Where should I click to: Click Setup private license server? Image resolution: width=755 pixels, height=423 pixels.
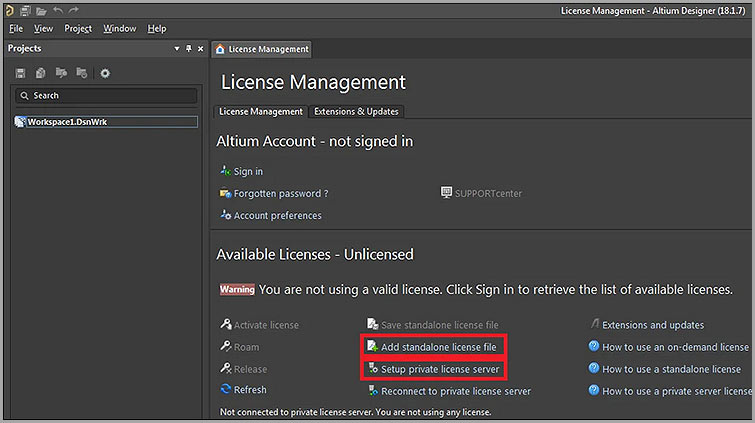point(440,369)
